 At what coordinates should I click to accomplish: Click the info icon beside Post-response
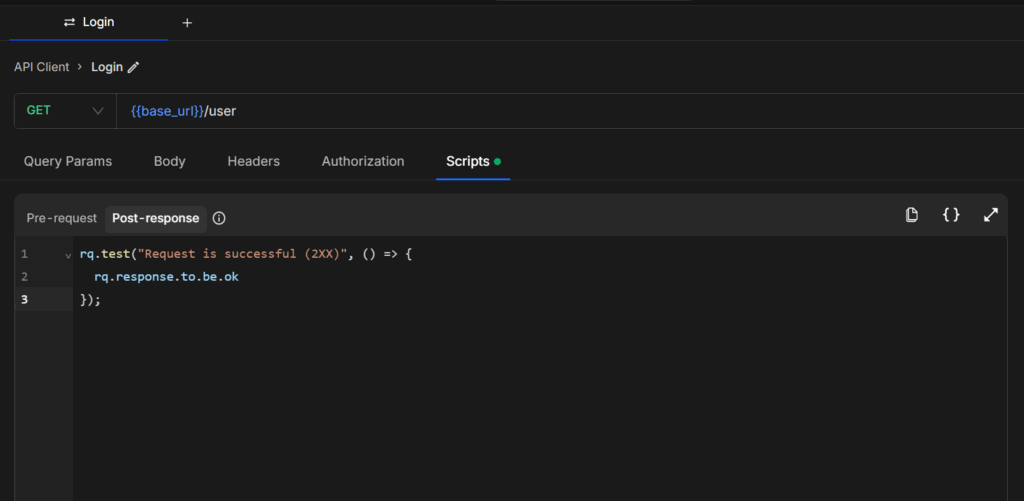coord(219,218)
